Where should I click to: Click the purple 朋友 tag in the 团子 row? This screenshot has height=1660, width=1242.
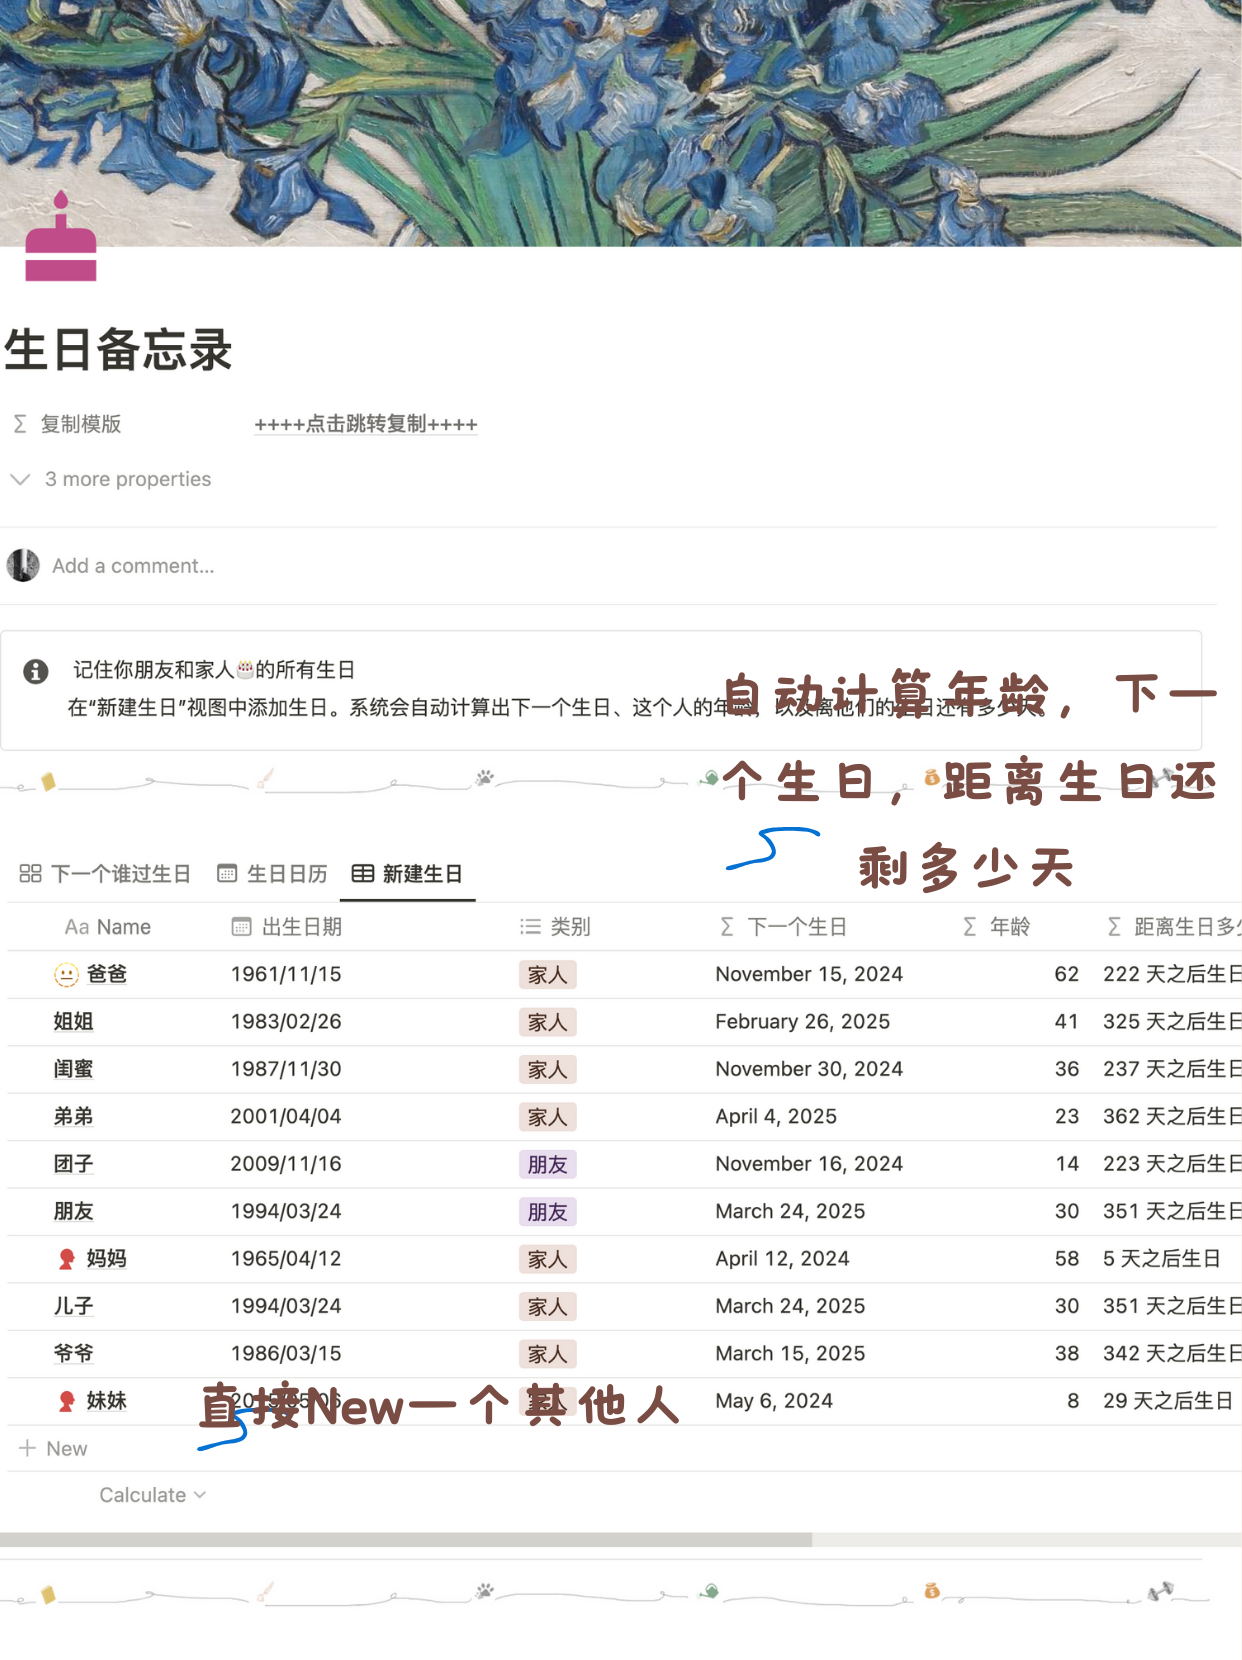click(547, 1164)
